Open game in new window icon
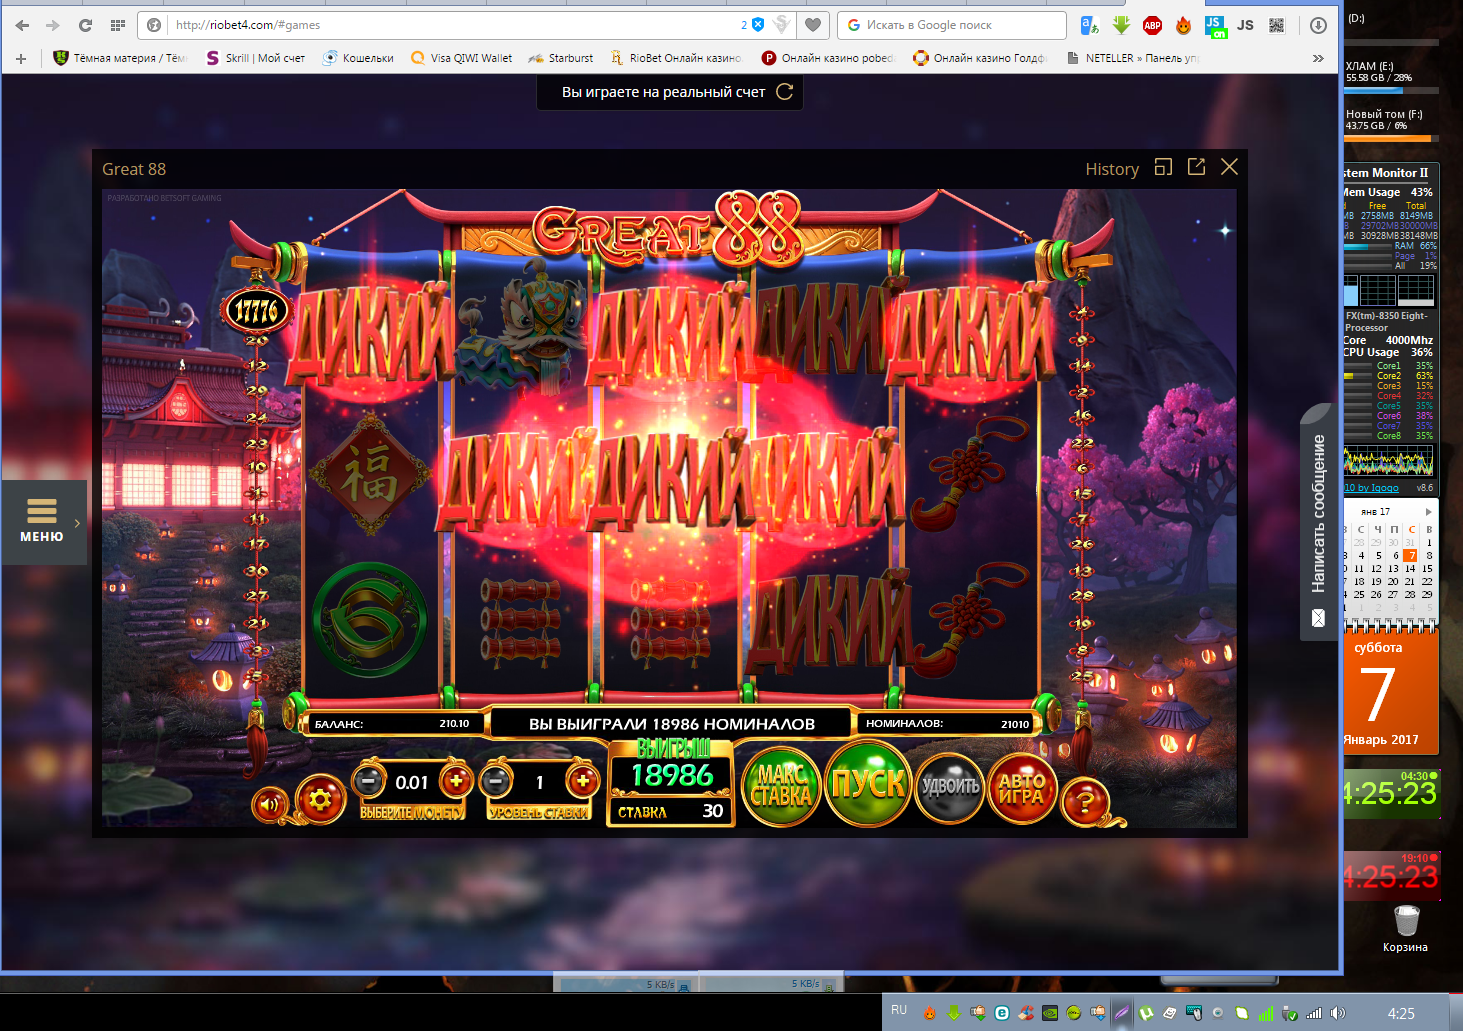 (1196, 167)
